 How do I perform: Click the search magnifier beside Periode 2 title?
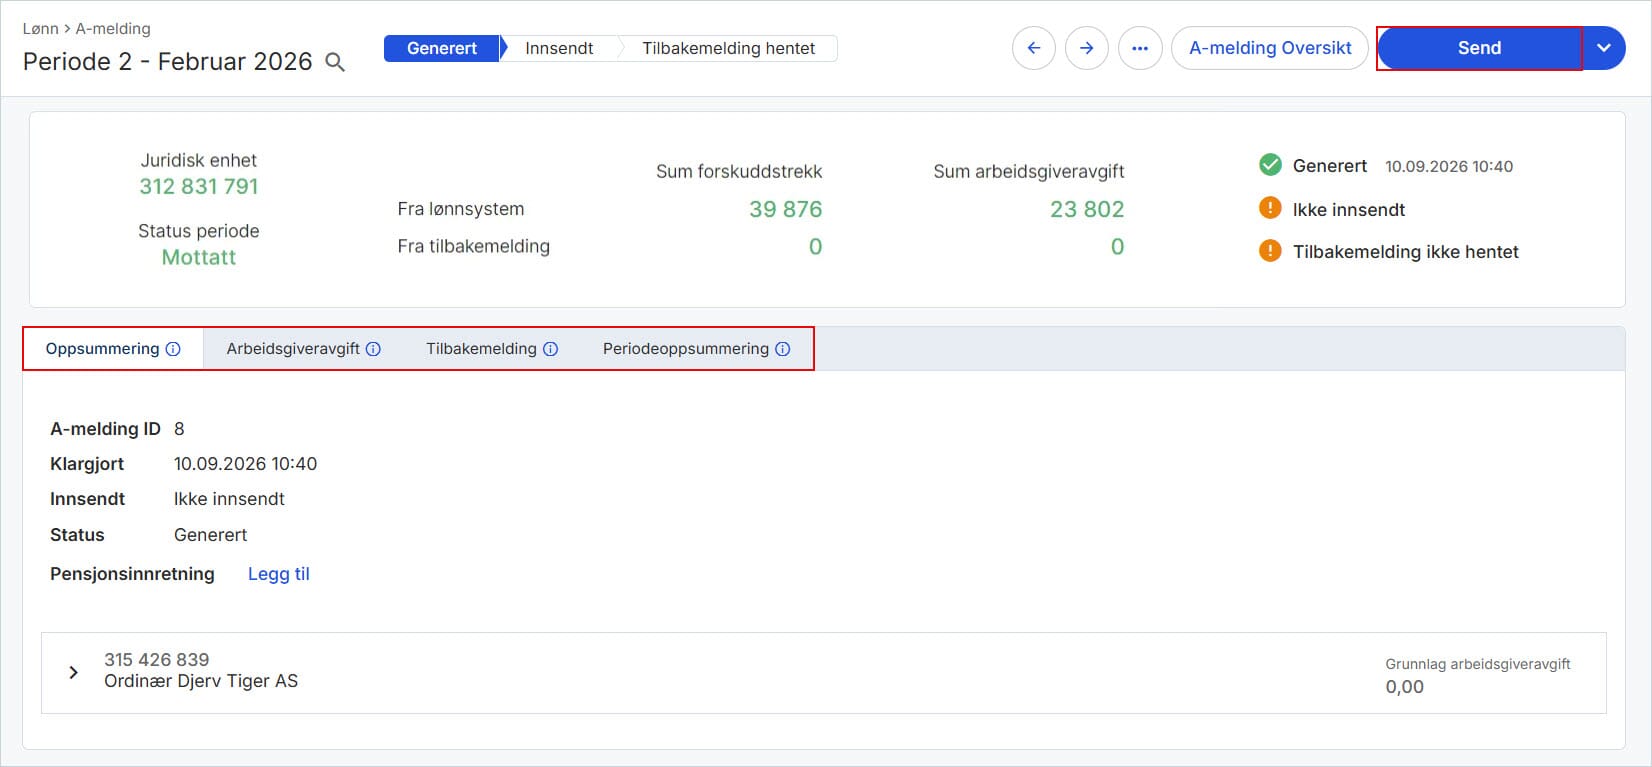tap(336, 62)
